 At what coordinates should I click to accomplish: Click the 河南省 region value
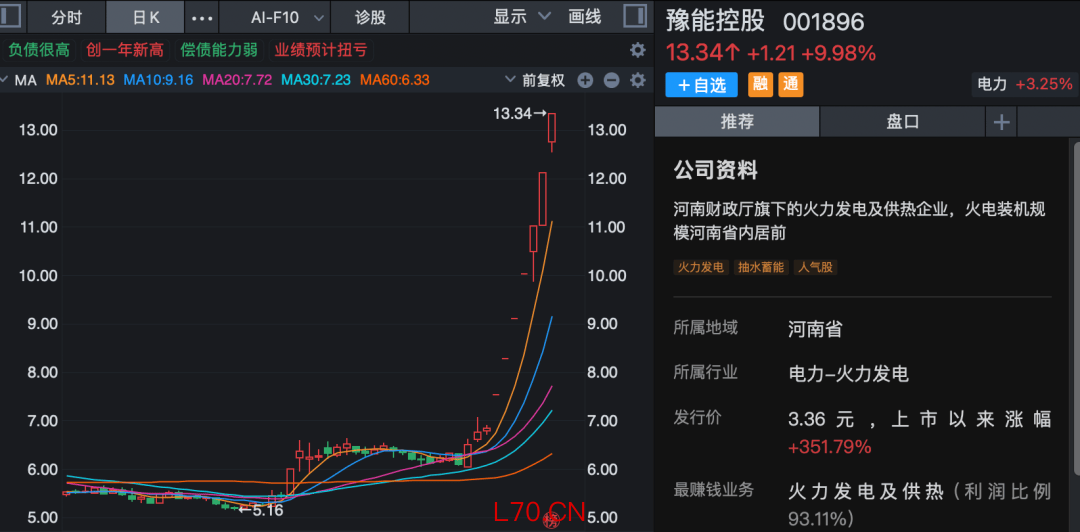click(x=816, y=329)
